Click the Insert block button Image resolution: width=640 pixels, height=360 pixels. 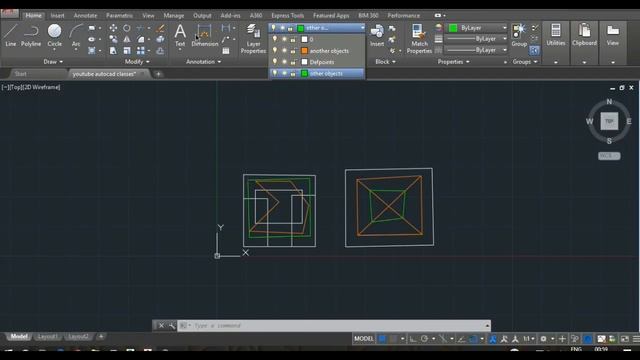coord(377,35)
